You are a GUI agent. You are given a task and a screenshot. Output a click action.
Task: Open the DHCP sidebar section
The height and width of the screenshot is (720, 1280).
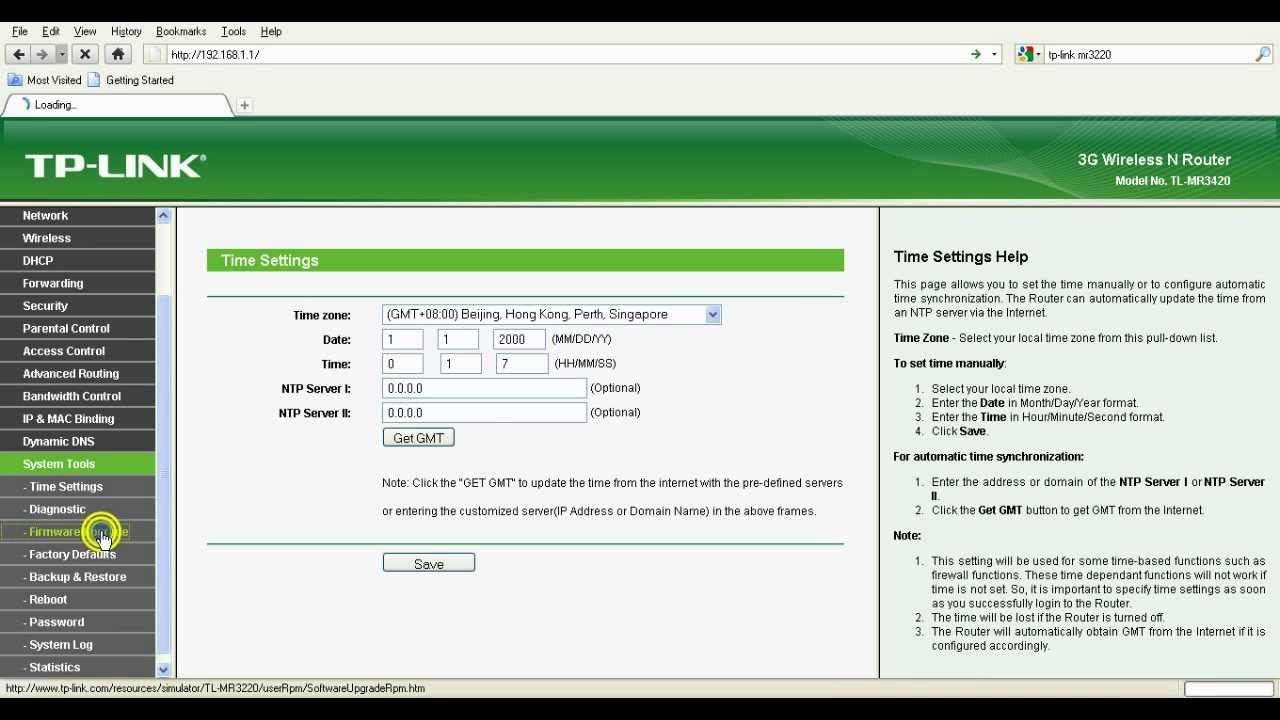coord(77,260)
